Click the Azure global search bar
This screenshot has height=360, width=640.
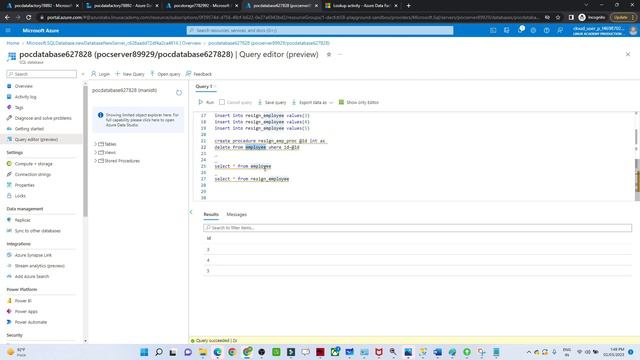pos(320,31)
